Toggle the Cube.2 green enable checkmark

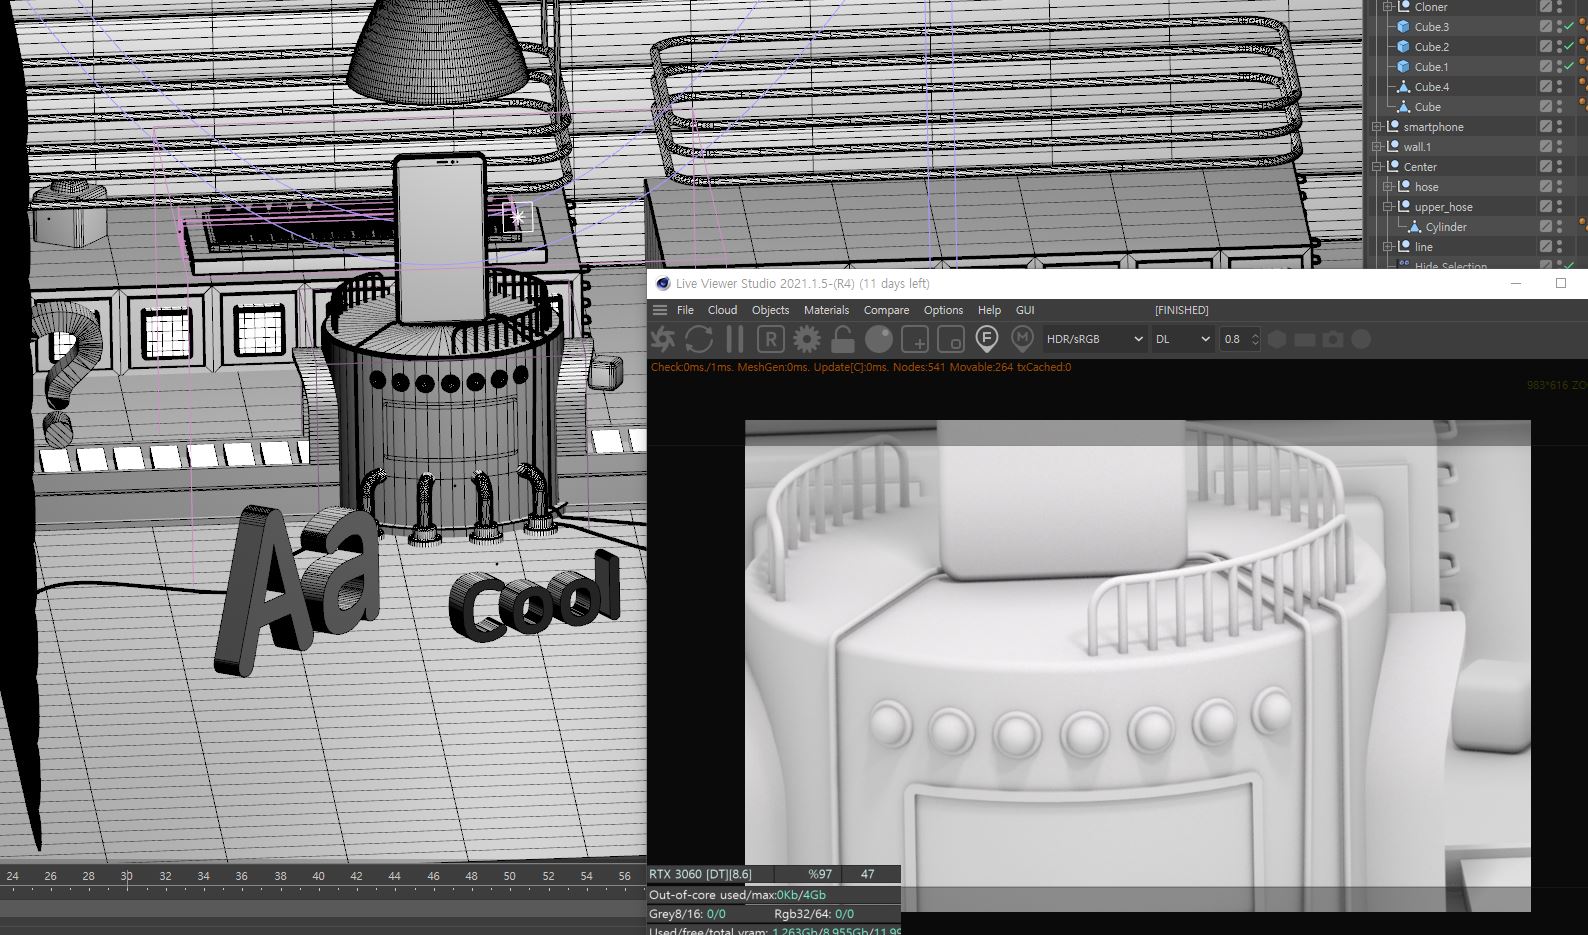point(1569,47)
